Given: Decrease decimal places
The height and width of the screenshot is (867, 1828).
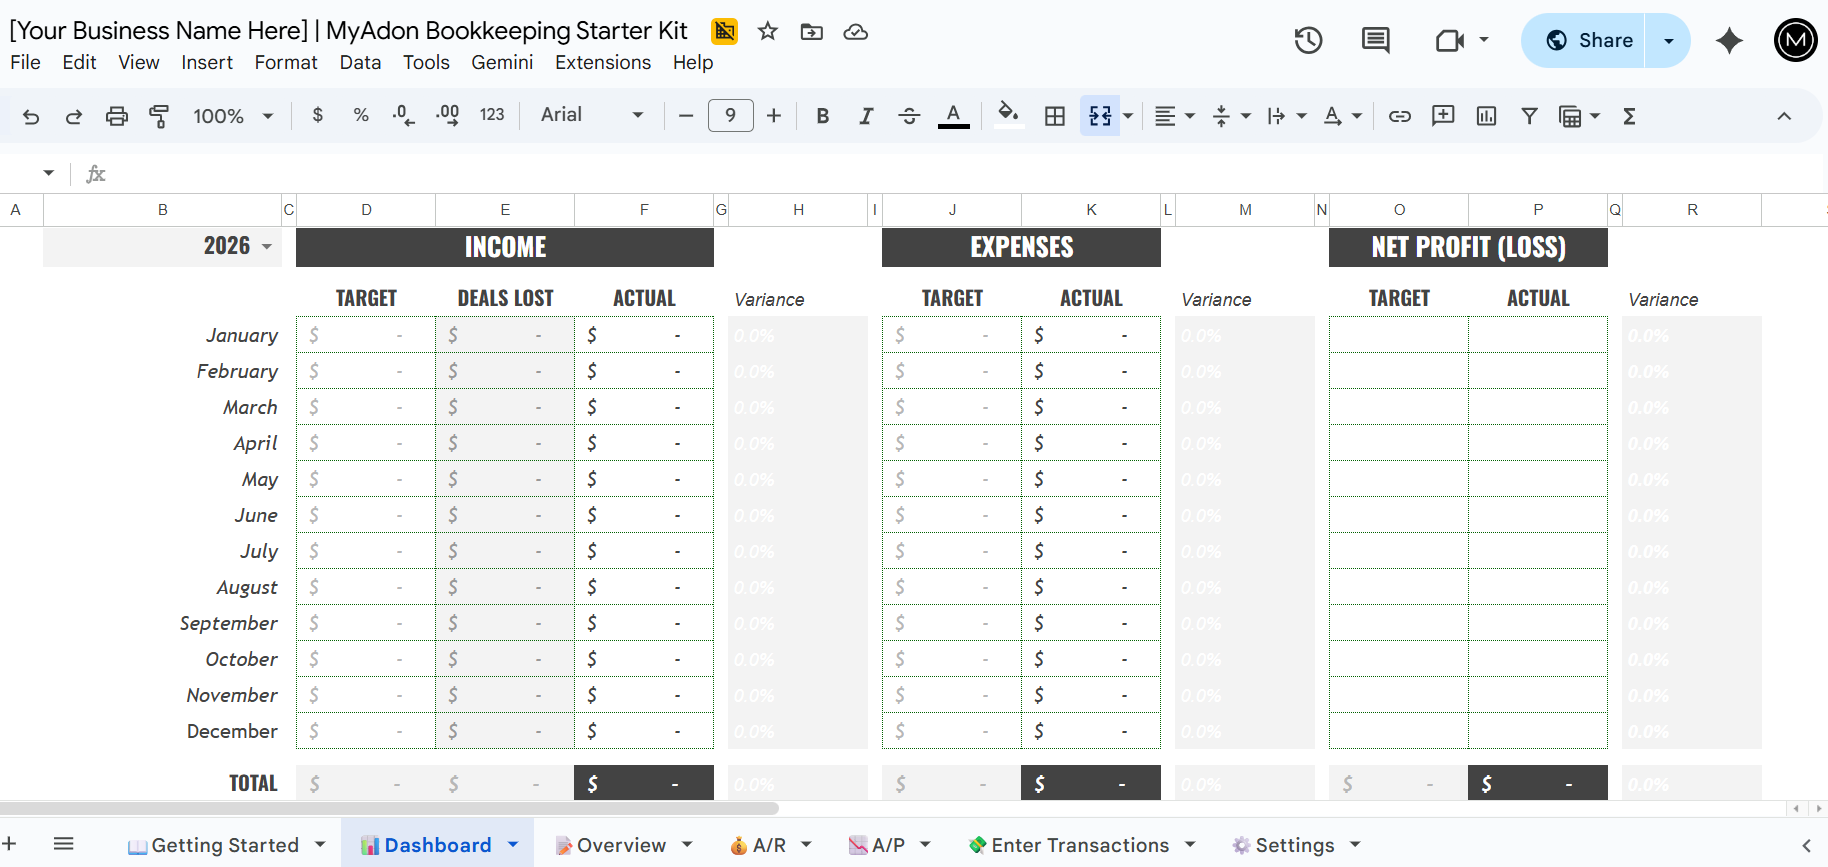Looking at the screenshot, I should pos(403,115).
